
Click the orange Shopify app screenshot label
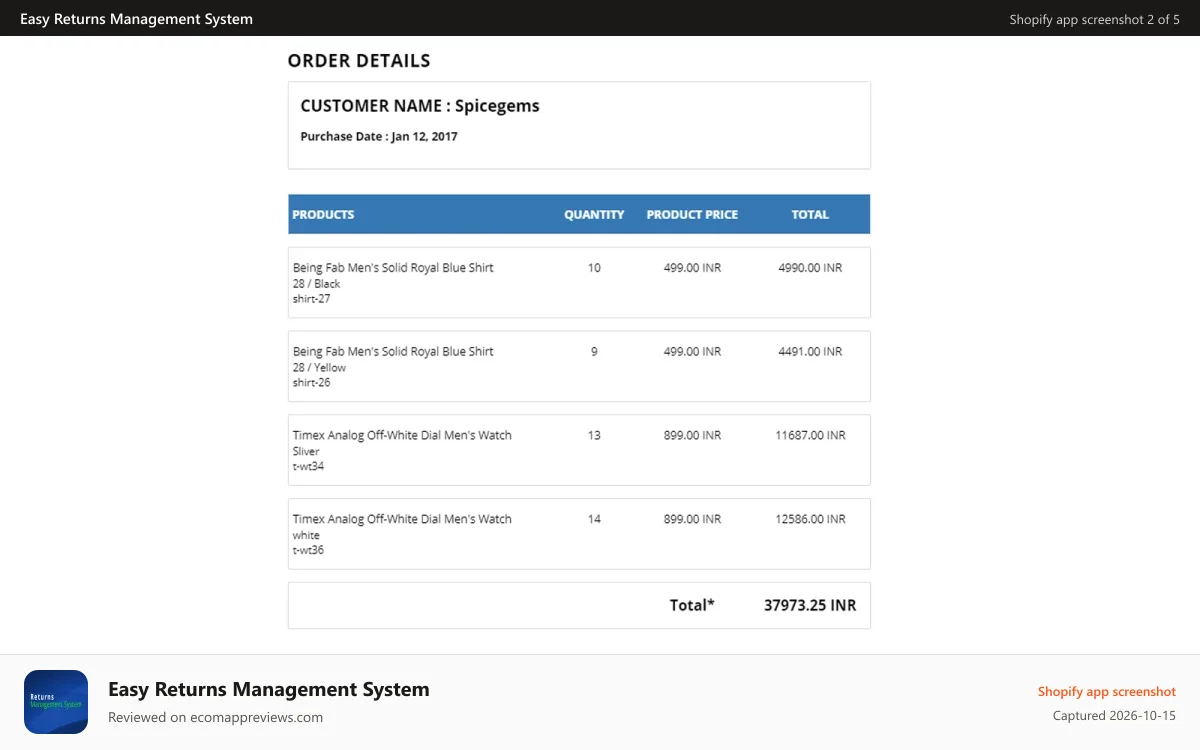(x=1107, y=691)
